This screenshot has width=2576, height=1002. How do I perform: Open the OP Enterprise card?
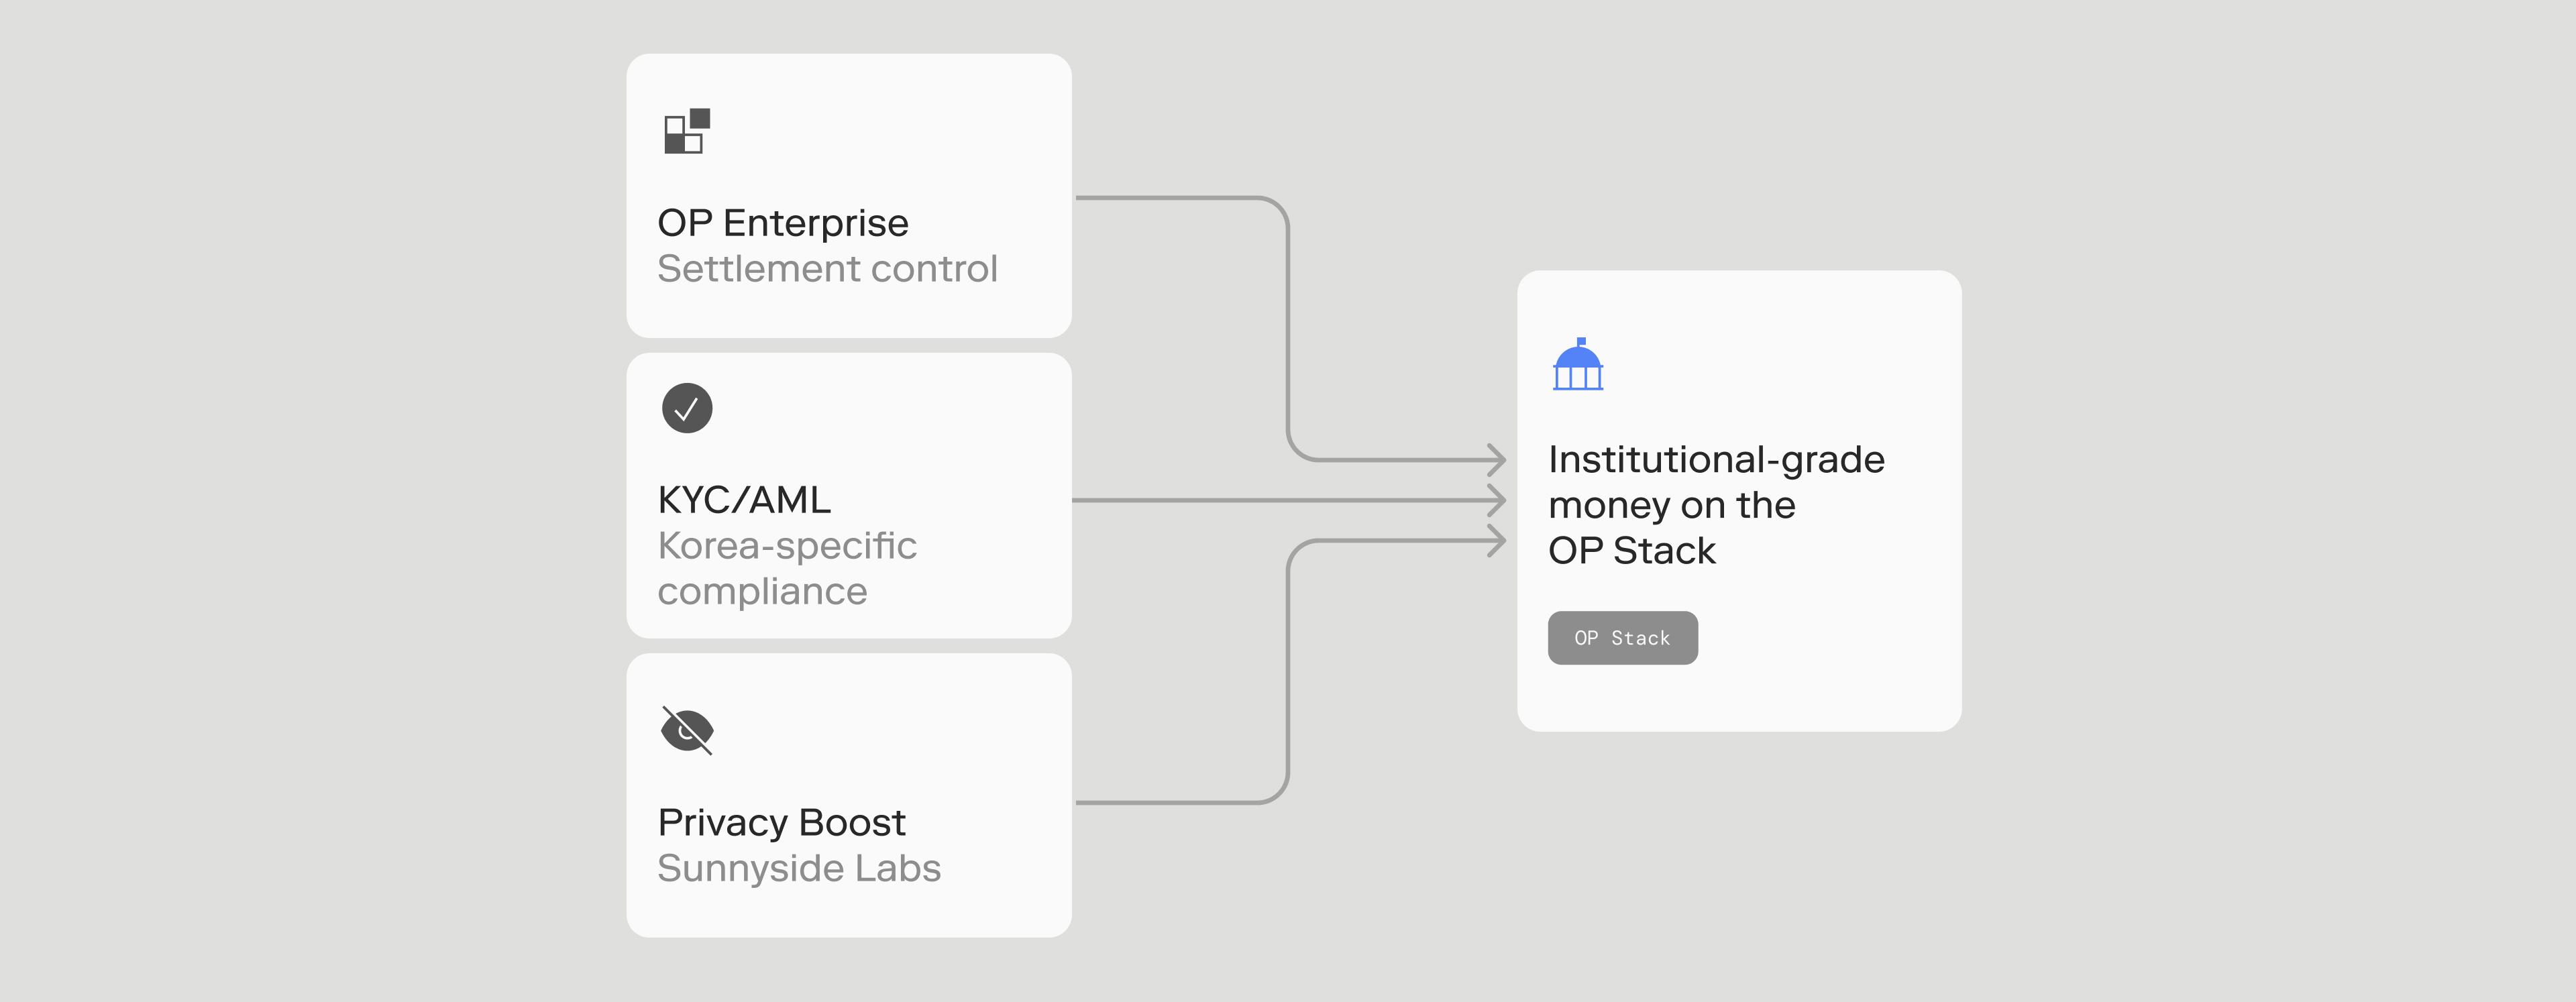(849, 196)
